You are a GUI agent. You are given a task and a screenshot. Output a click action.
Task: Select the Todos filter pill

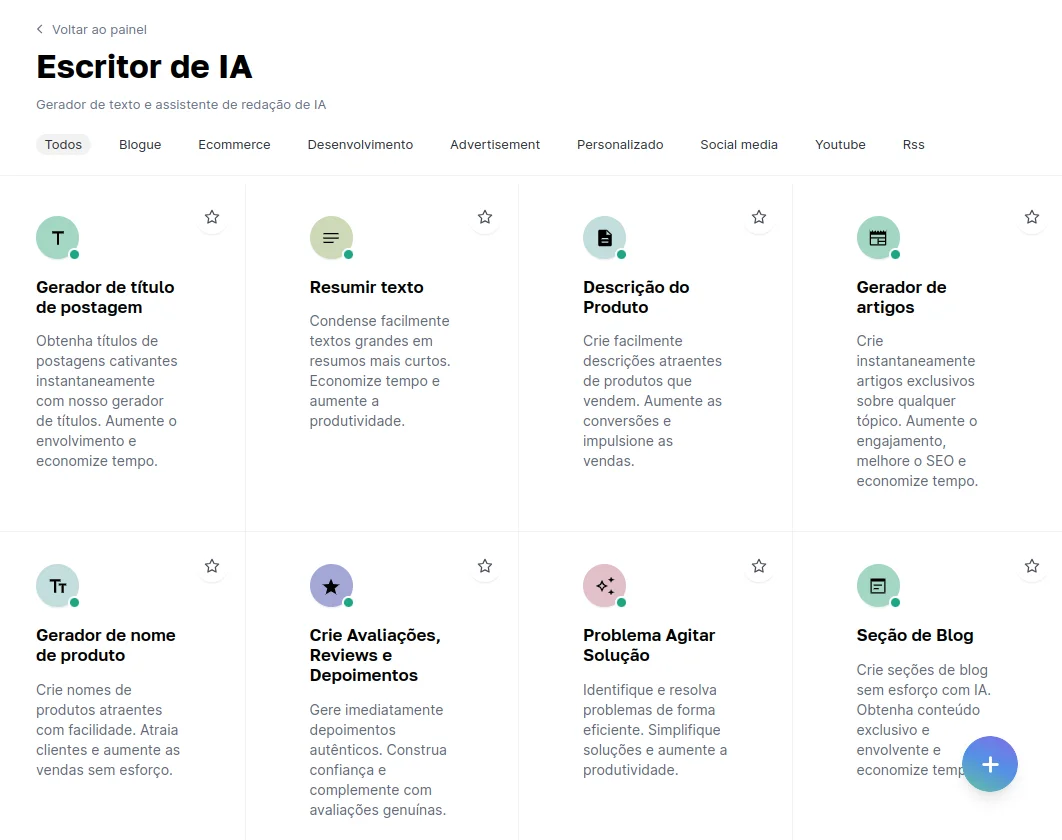[x=63, y=145]
